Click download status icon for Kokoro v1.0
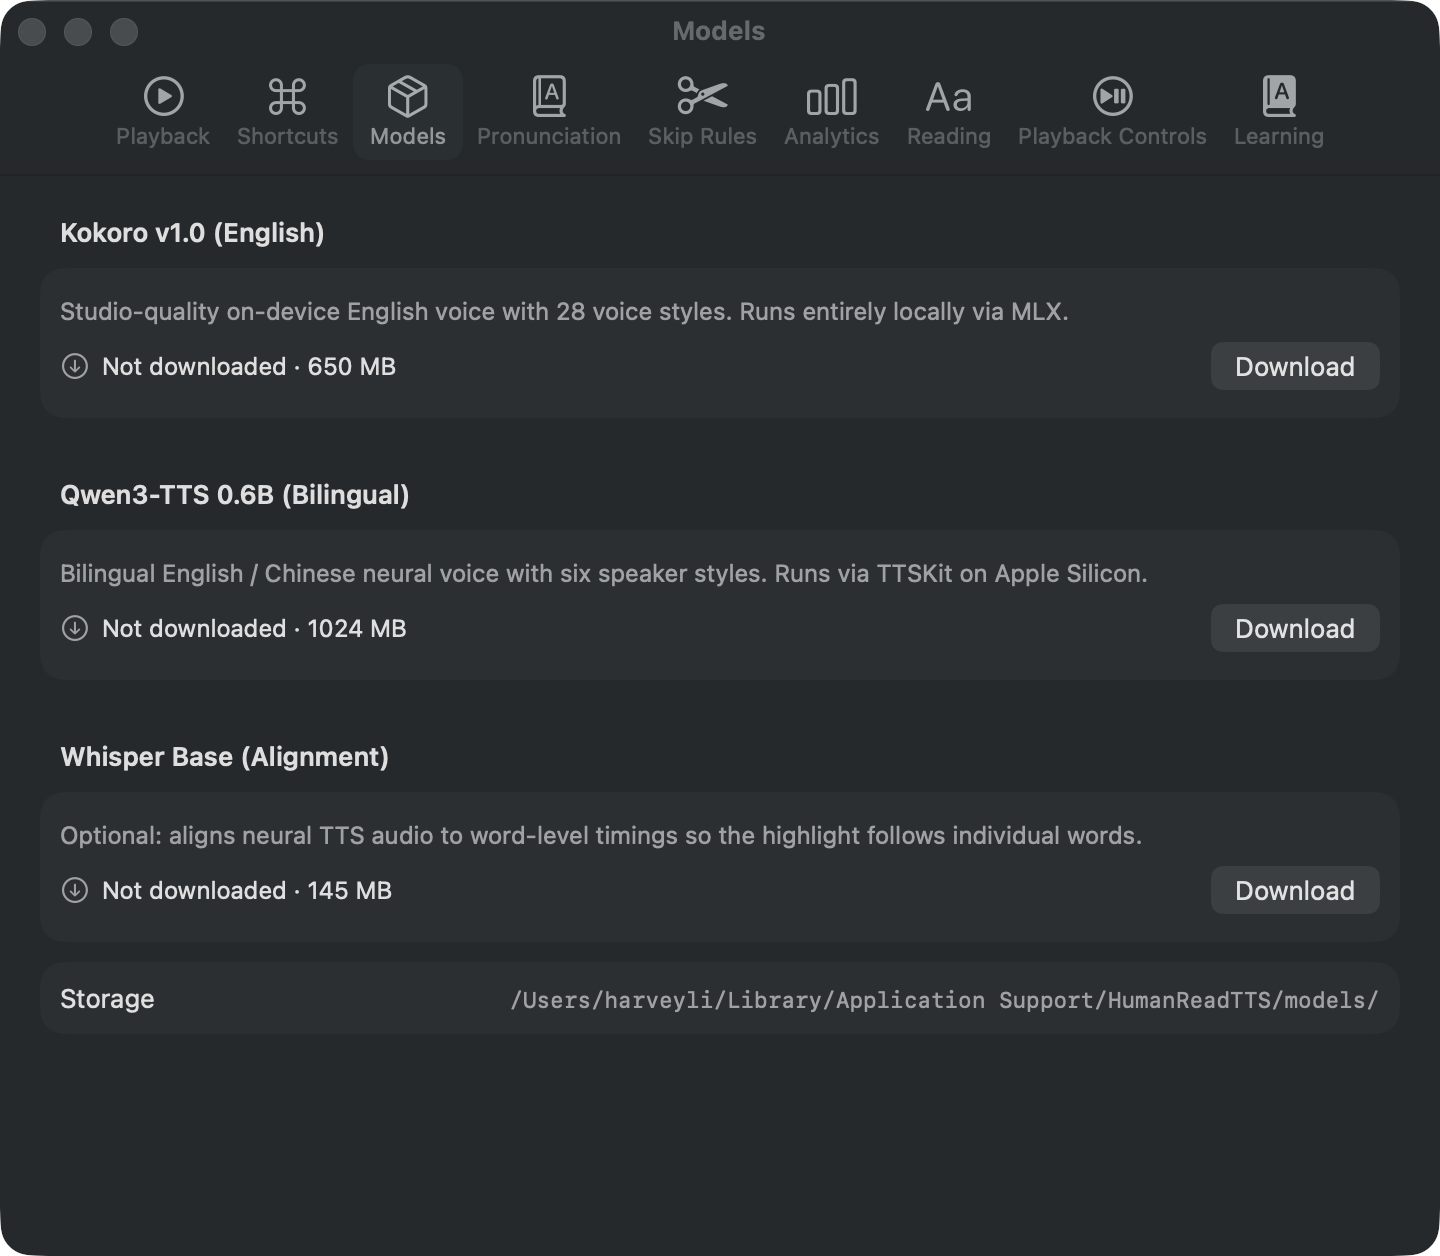The width and height of the screenshot is (1440, 1256). 75,366
